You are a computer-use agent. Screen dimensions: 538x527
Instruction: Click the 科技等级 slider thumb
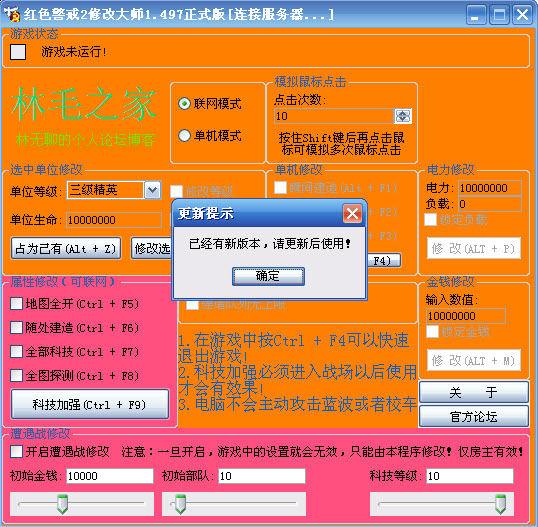(x=501, y=504)
